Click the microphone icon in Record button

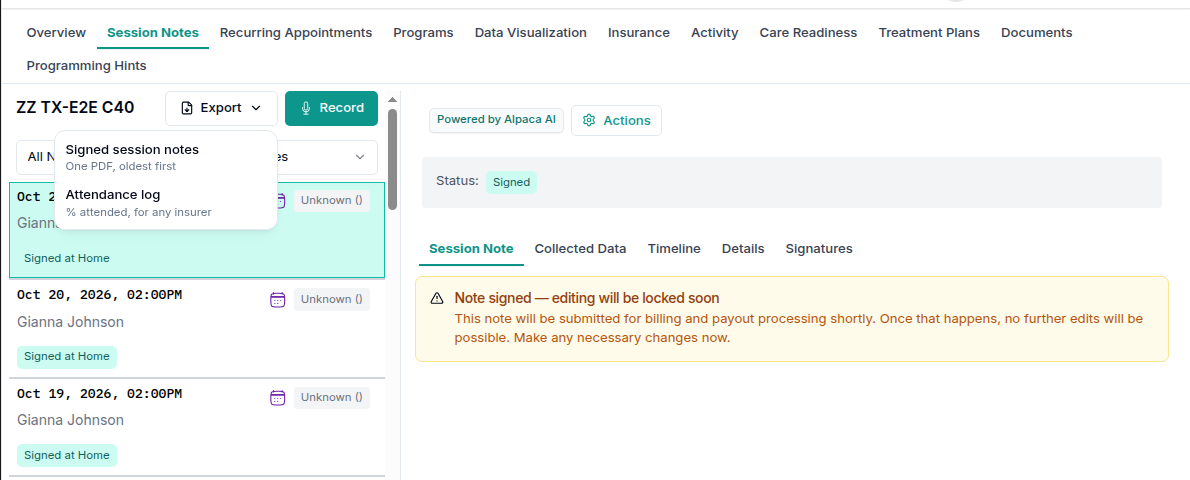click(x=307, y=108)
